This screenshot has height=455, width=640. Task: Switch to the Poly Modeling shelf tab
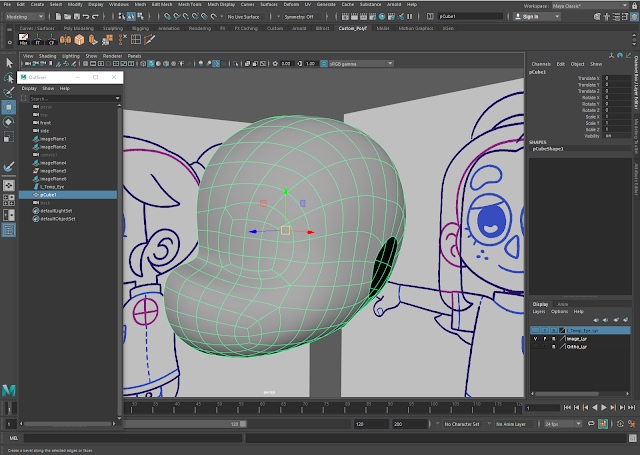78,28
